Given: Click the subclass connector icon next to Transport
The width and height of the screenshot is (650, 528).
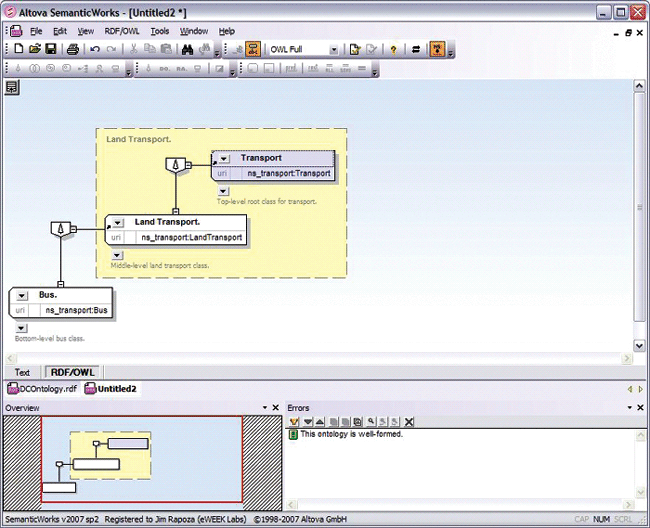Looking at the screenshot, I should pos(176,165).
